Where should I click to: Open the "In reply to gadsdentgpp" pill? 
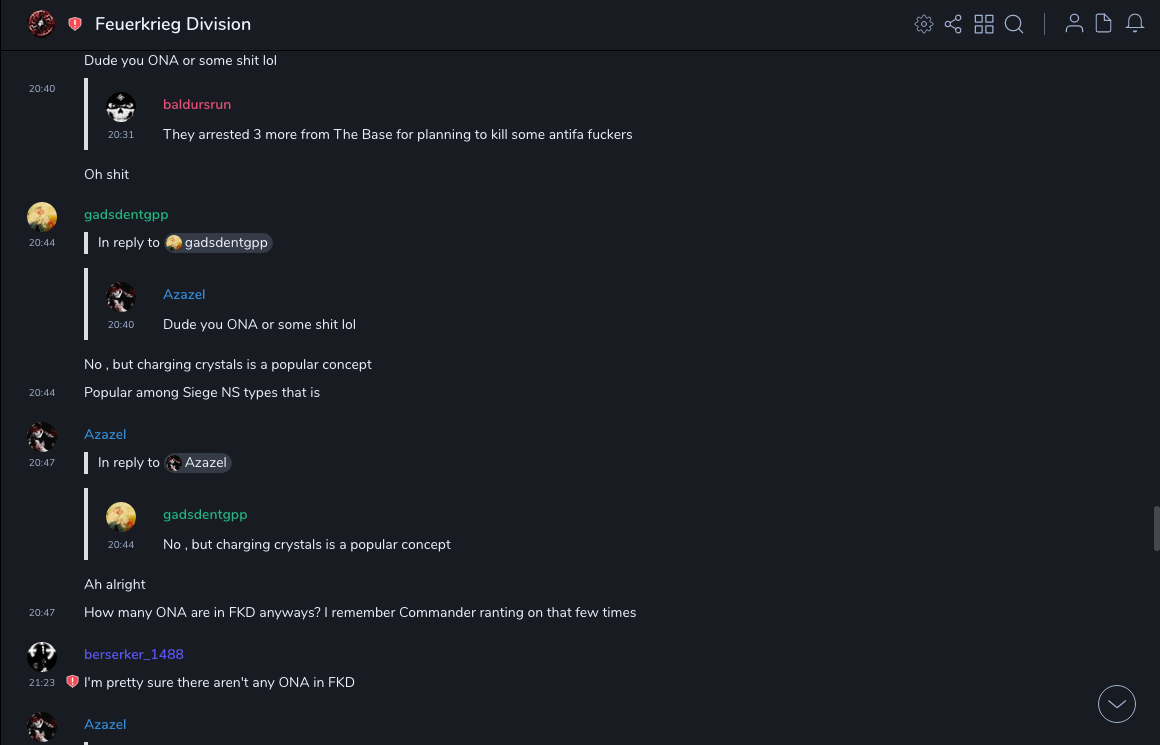point(218,242)
